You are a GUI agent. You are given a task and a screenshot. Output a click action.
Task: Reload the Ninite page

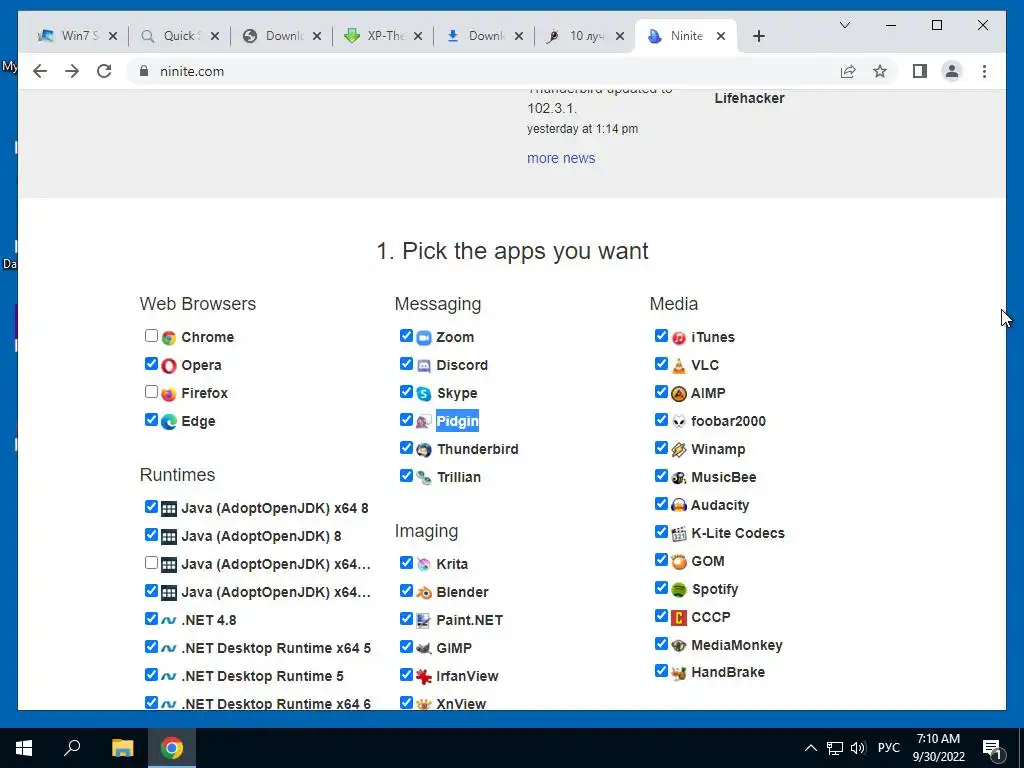tap(104, 71)
